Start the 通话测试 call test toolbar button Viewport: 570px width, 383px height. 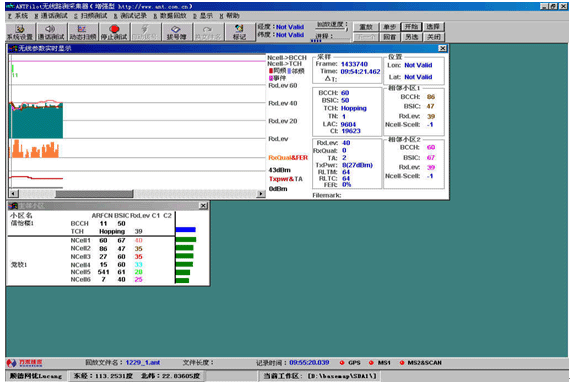51,32
